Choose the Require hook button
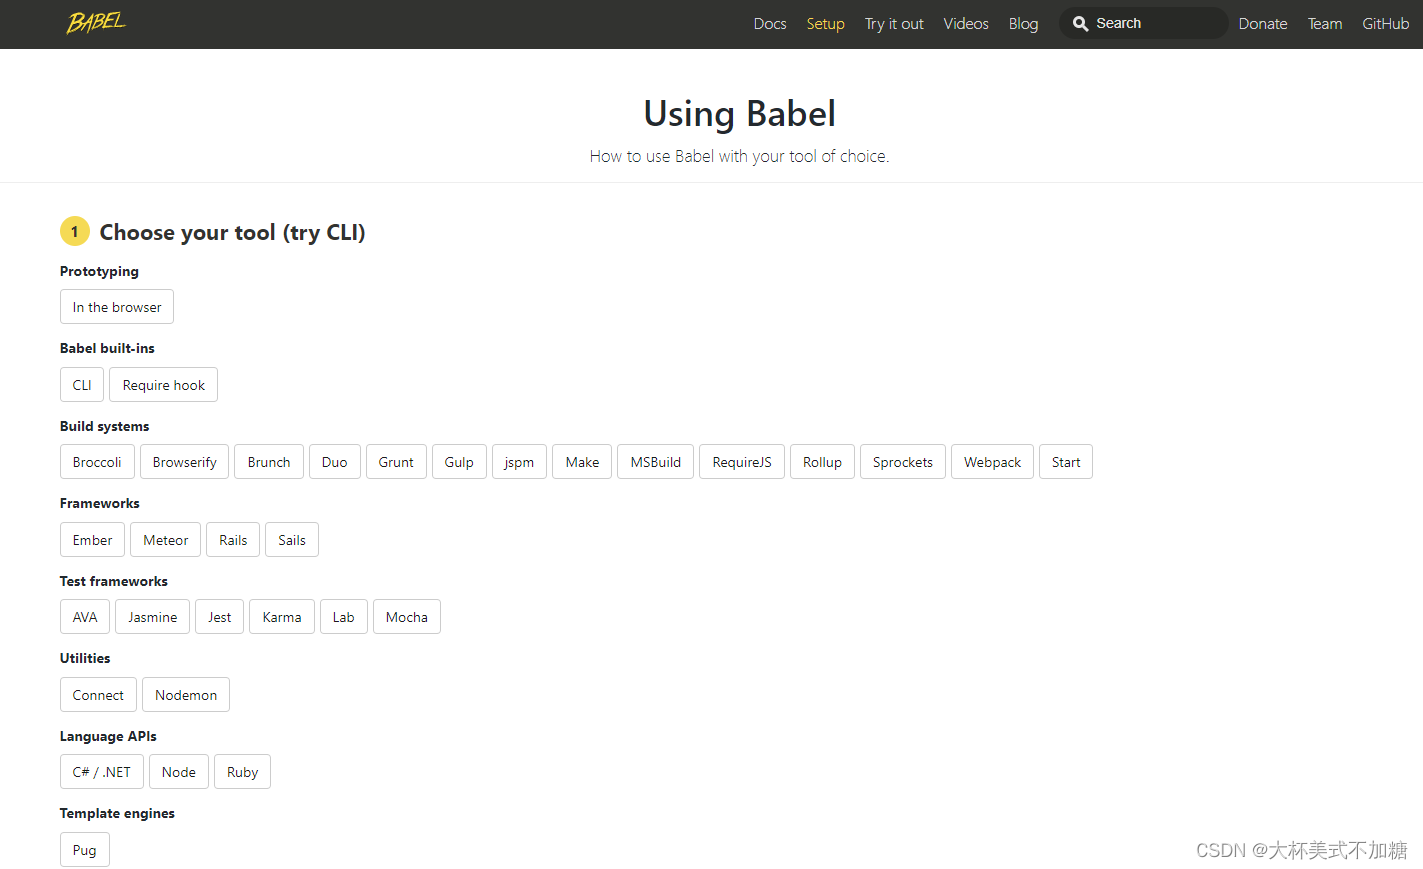 [164, 385]
